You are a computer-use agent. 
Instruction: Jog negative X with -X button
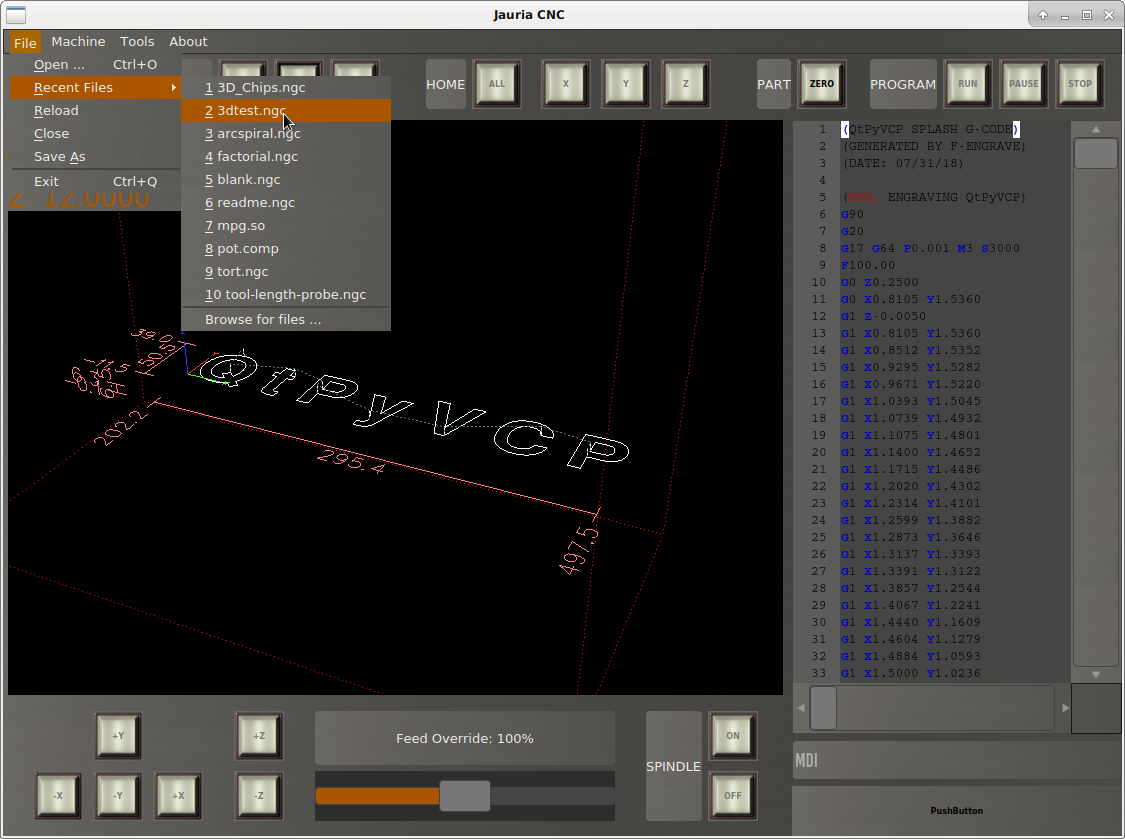pos(58,796)
